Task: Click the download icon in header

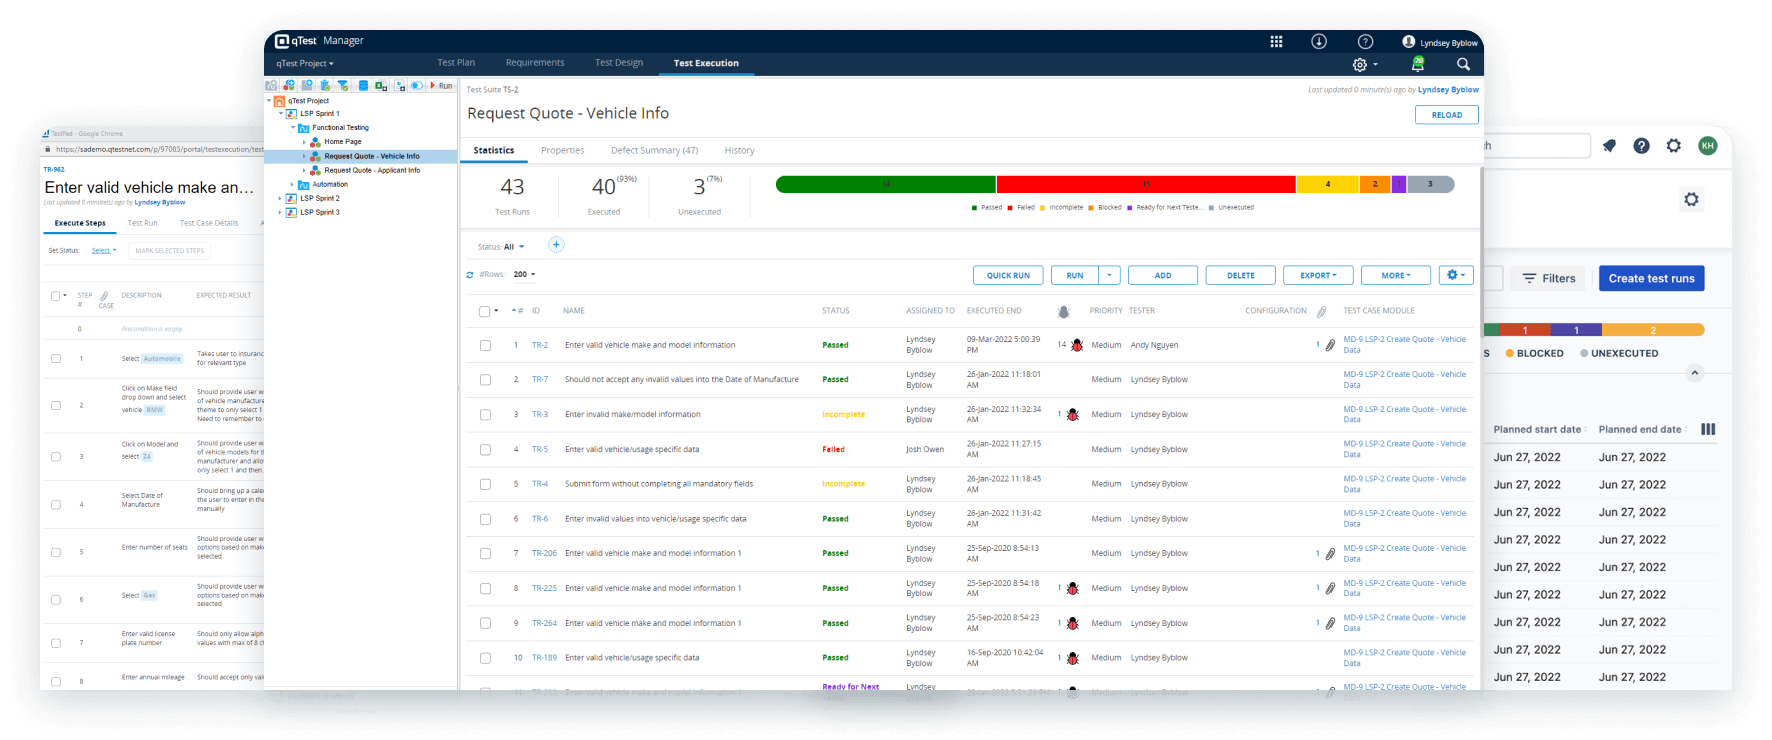Action: pyautogui.click(x=1319, y=42)
